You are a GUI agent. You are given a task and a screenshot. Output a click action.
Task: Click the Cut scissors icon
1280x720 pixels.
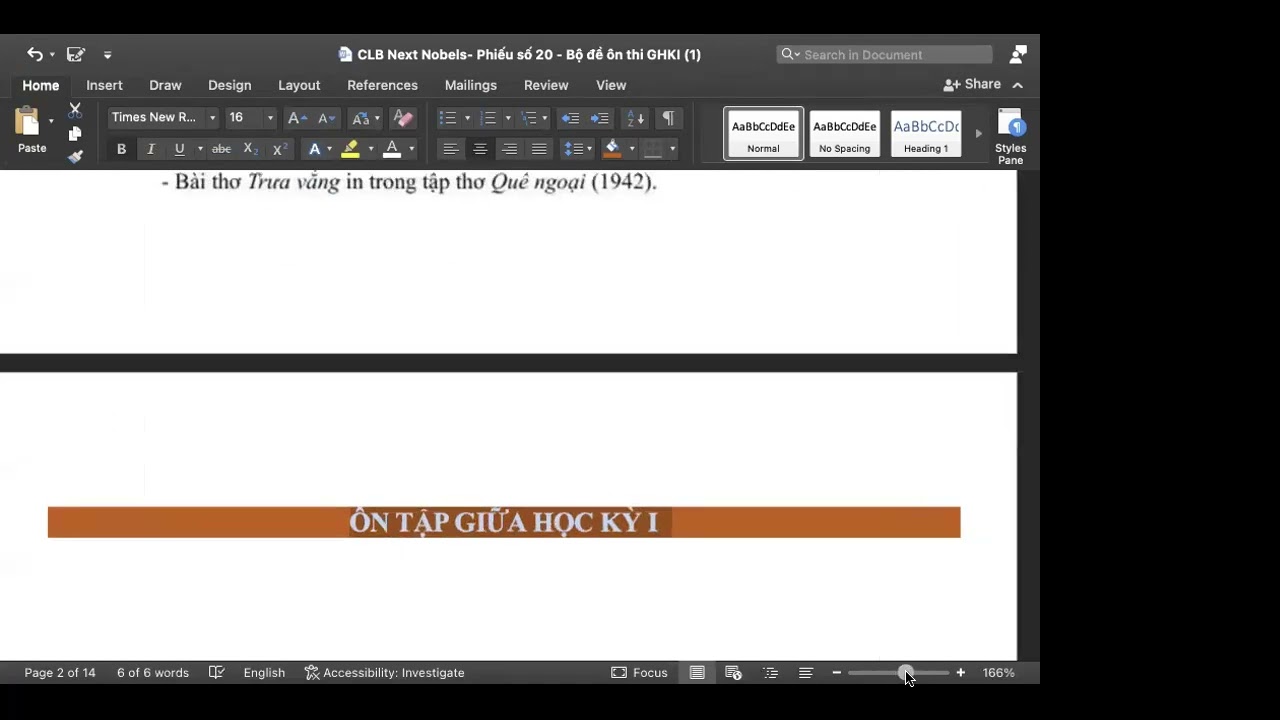tap(75, 110)
